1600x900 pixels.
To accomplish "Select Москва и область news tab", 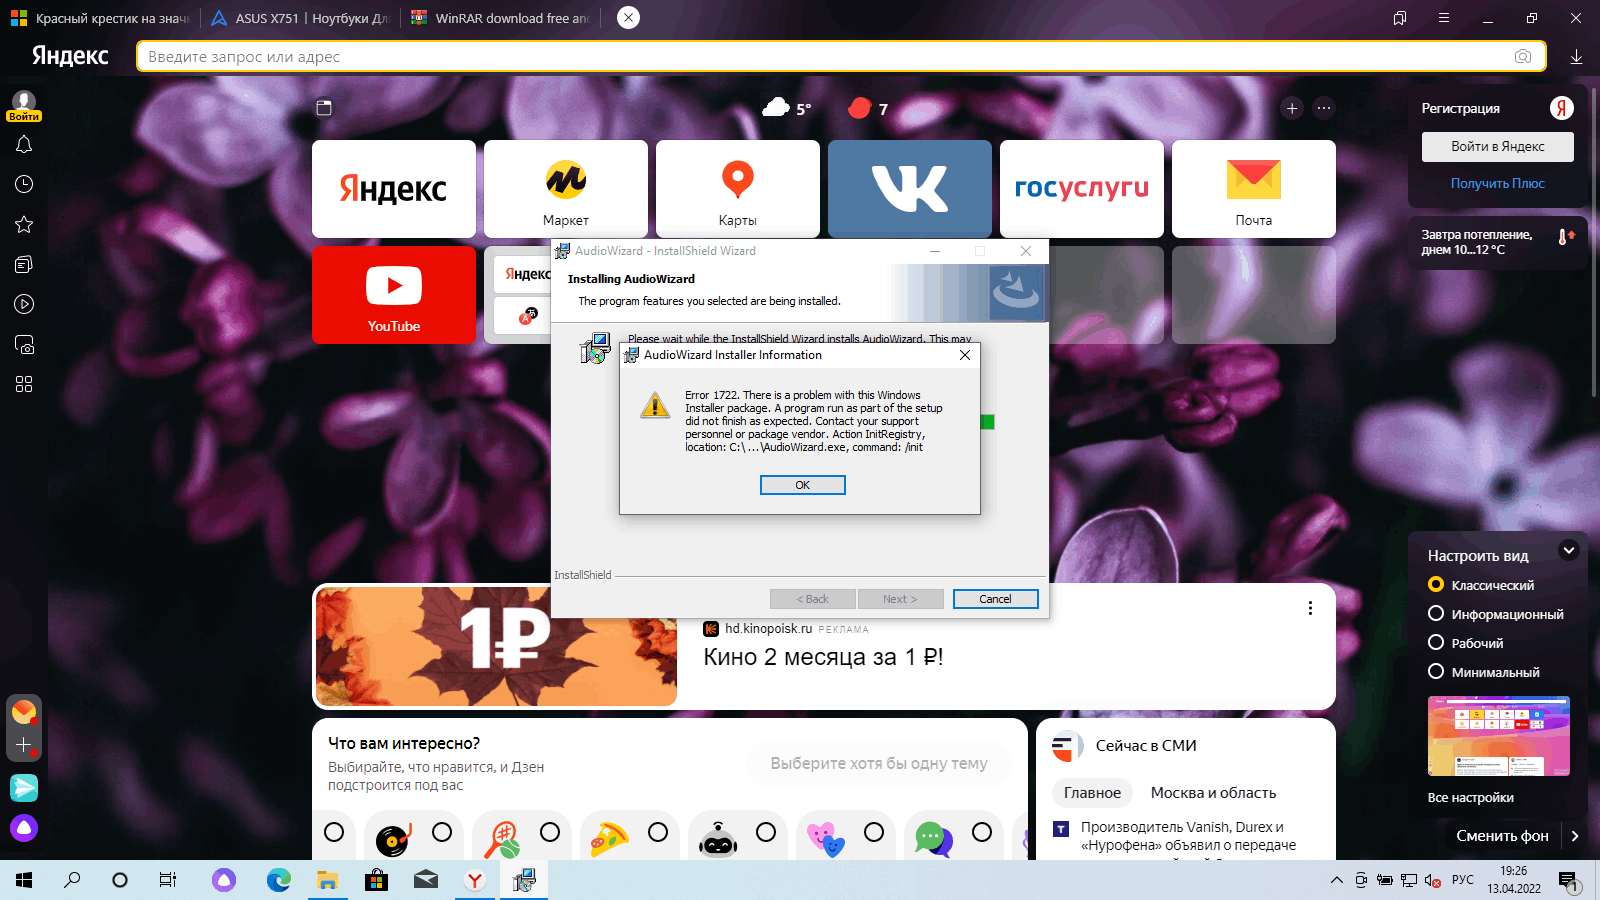I will 1213,793.
